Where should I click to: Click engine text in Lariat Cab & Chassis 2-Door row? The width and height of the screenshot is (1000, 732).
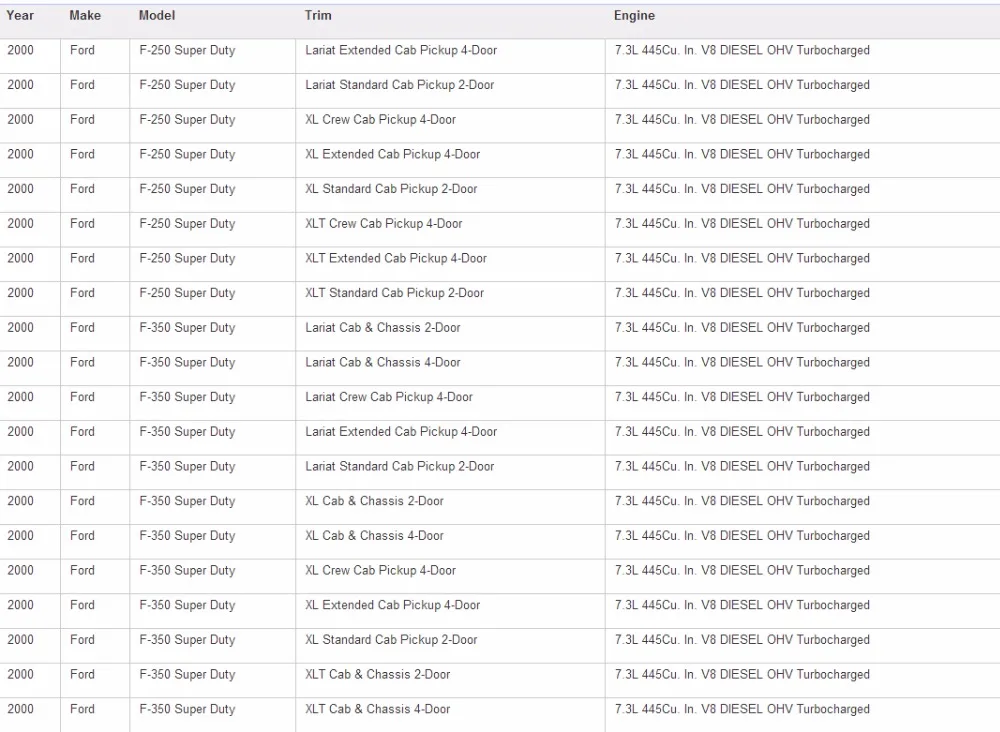coord(742,328)
